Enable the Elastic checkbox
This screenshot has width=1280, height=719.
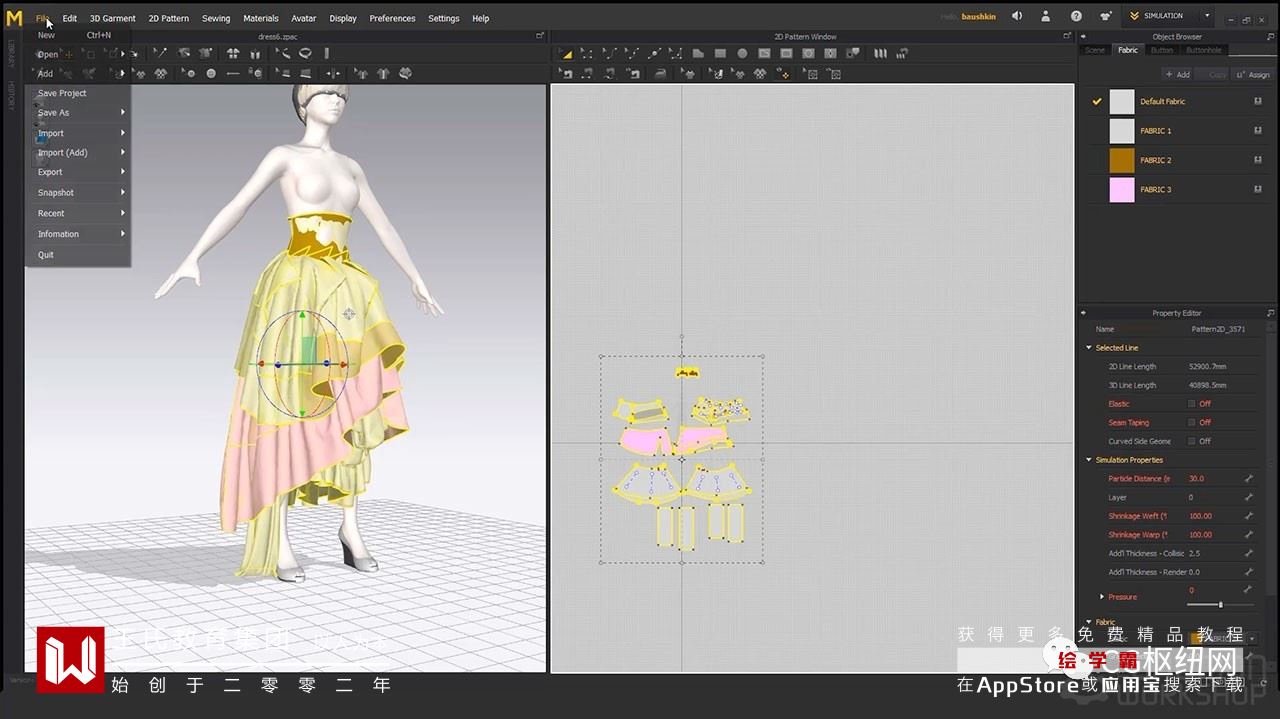1191,404
